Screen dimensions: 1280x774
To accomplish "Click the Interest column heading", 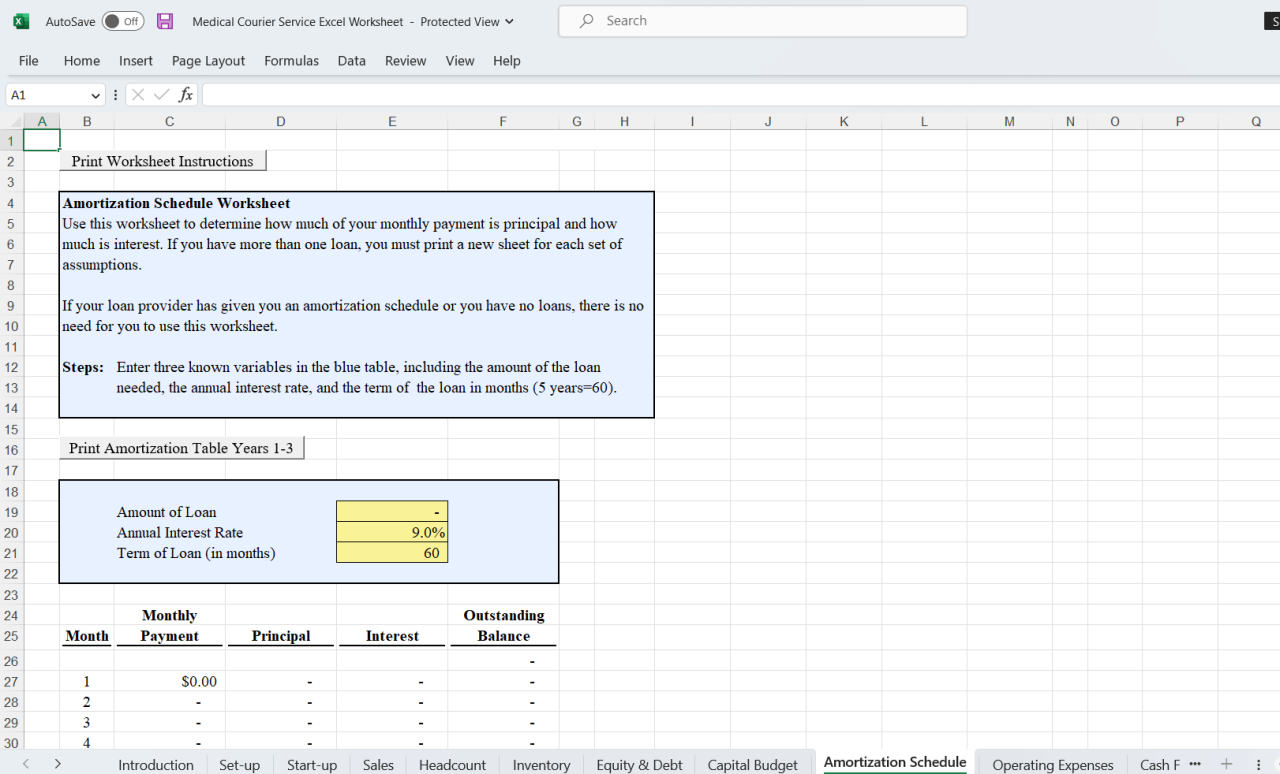I will [x=392, y=636].
